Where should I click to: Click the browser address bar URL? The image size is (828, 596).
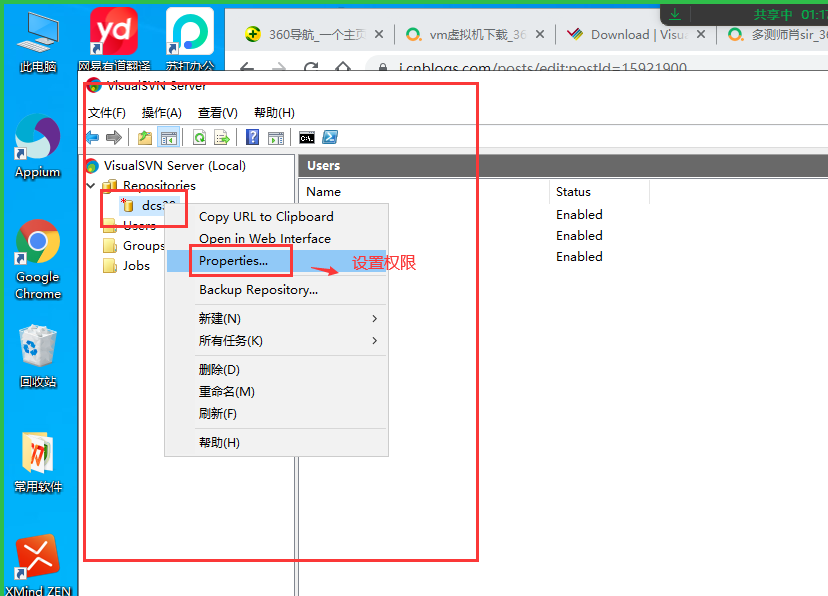(543, 68)
